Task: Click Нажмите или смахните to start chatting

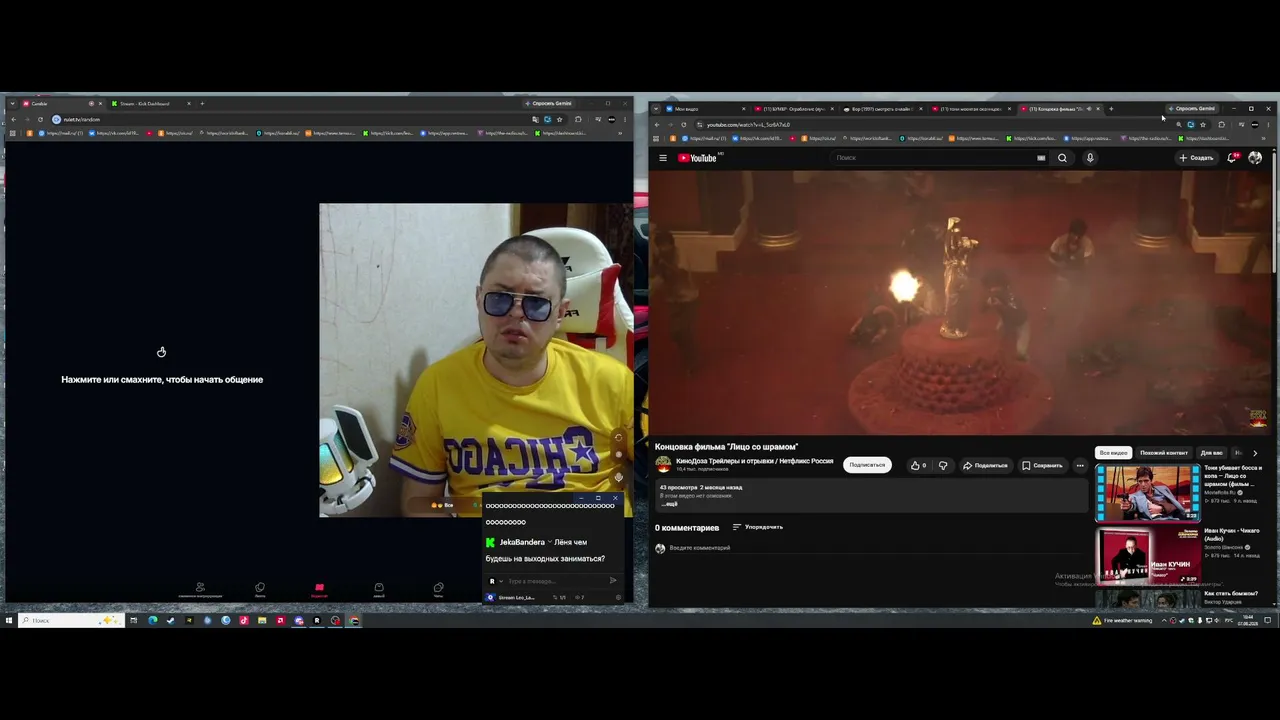Action: [x=162, y=380]
